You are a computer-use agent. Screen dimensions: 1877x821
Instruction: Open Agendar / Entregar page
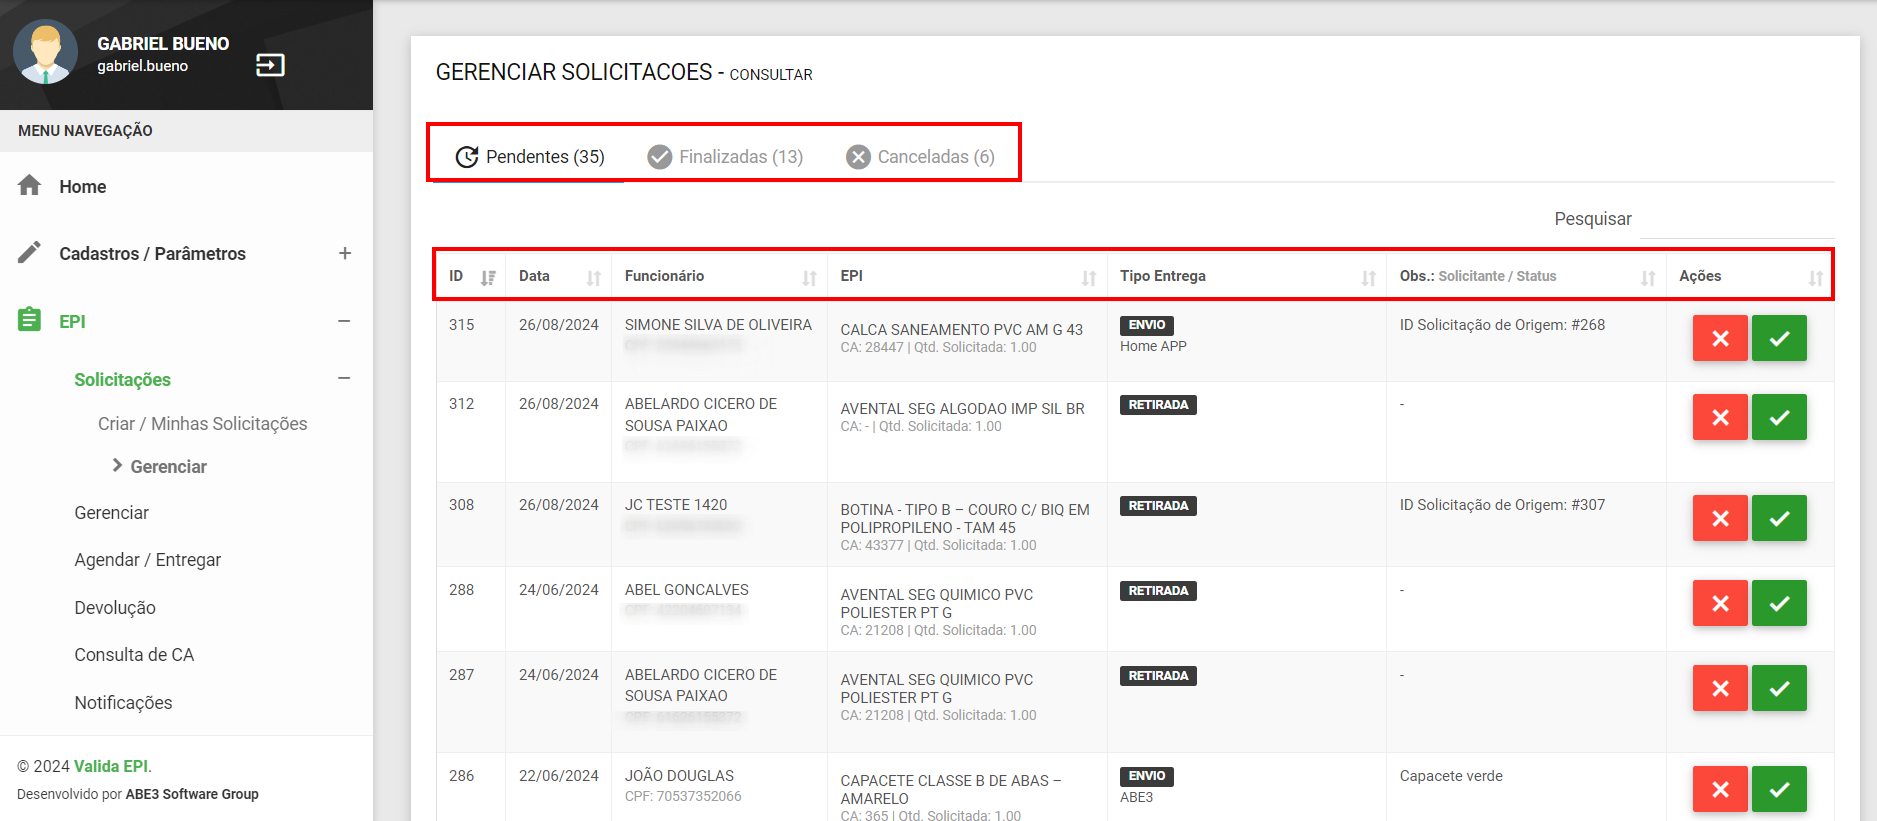point(148,560)
